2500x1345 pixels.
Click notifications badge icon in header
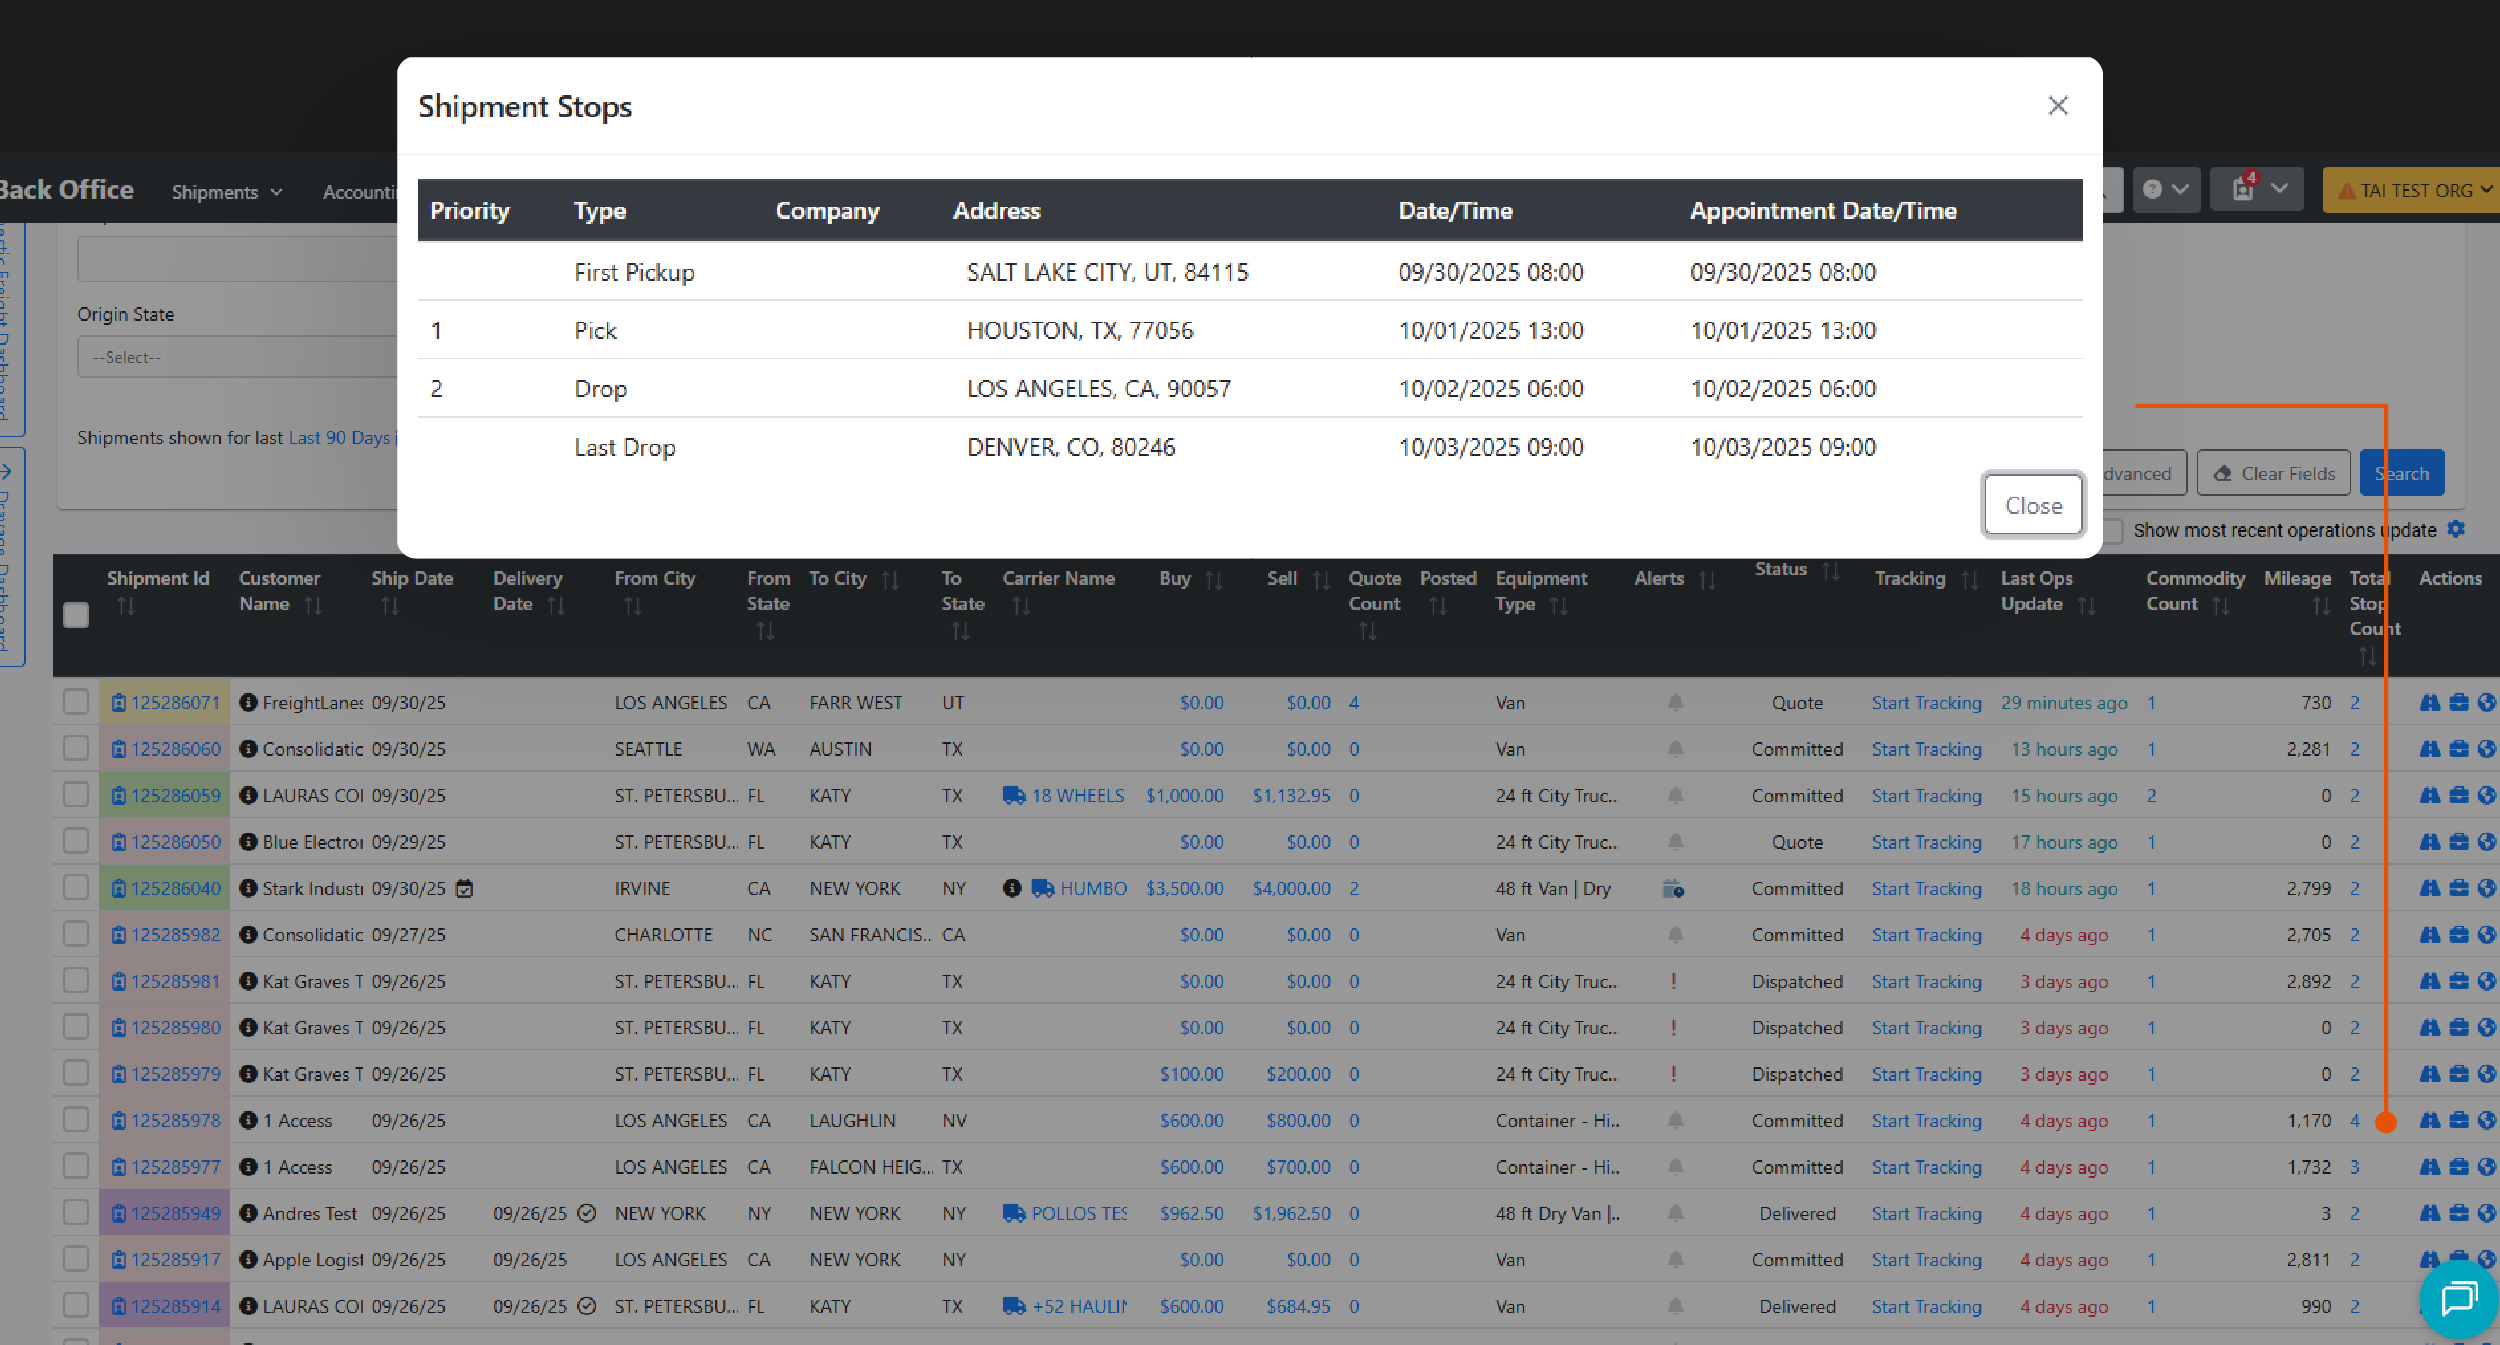(2244, 189)
